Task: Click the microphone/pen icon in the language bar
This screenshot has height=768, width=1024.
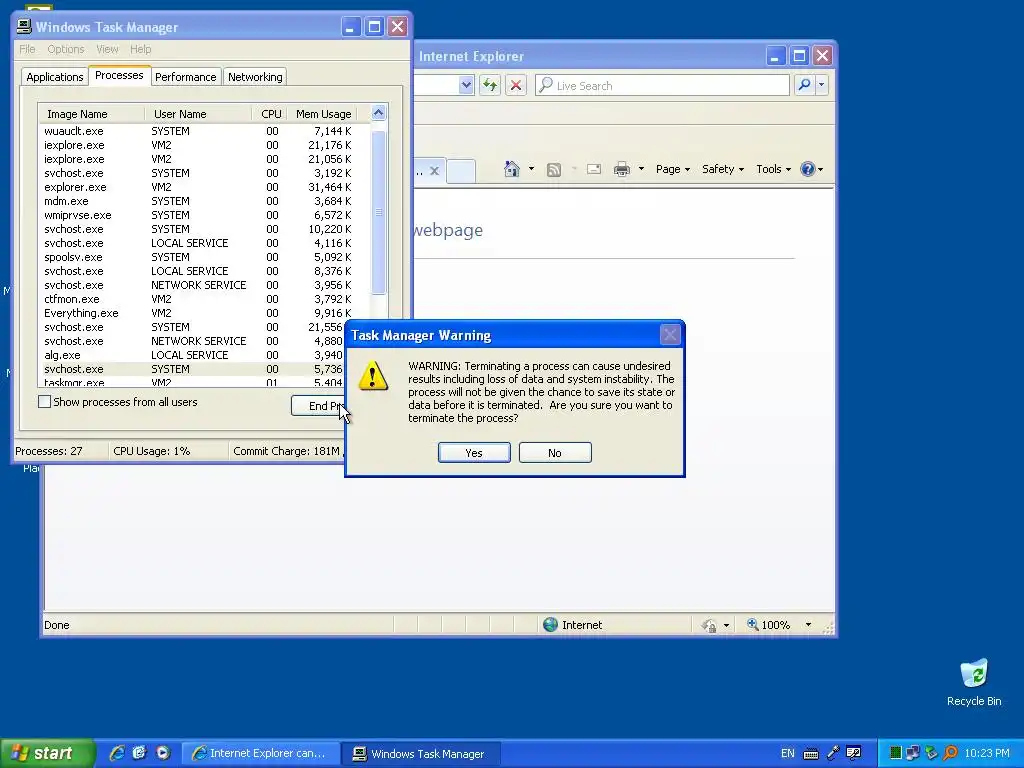Action: (833, 753)
